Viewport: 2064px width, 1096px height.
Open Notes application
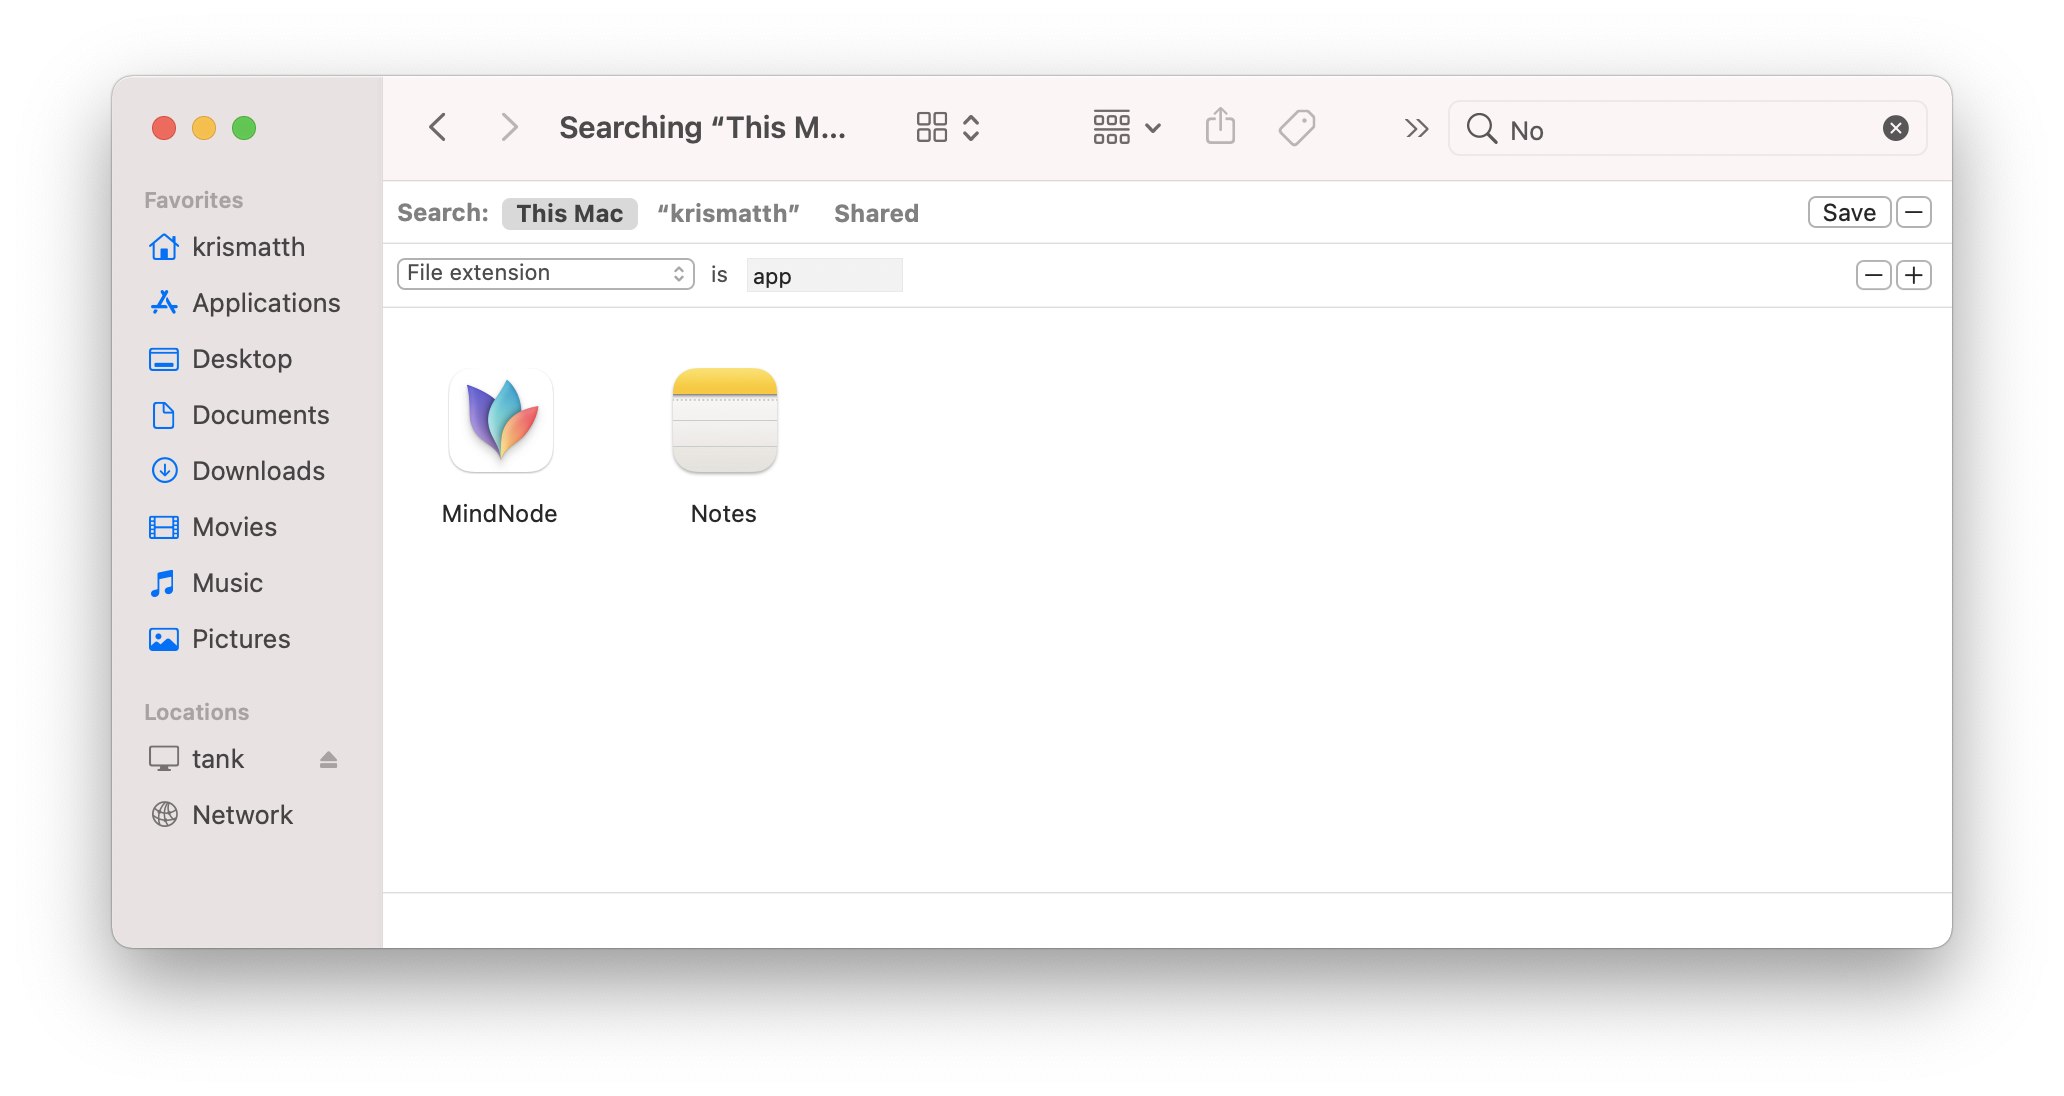[722, 418]
